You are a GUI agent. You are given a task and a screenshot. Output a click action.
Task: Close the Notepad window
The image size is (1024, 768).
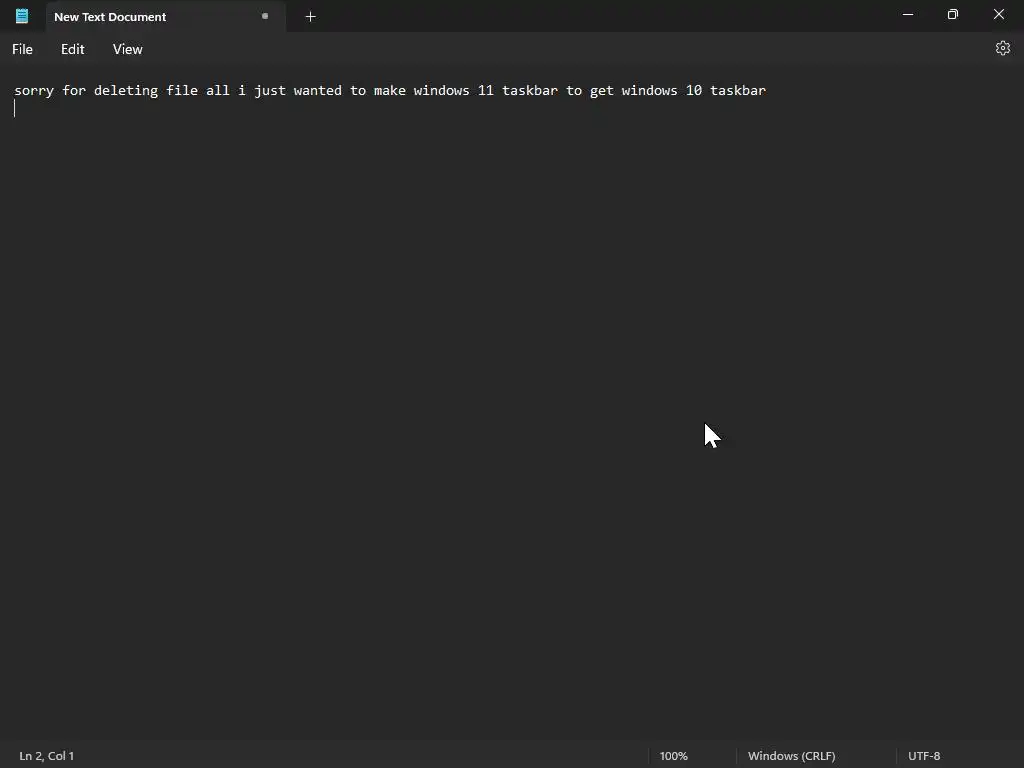click(x=999, y=14)
